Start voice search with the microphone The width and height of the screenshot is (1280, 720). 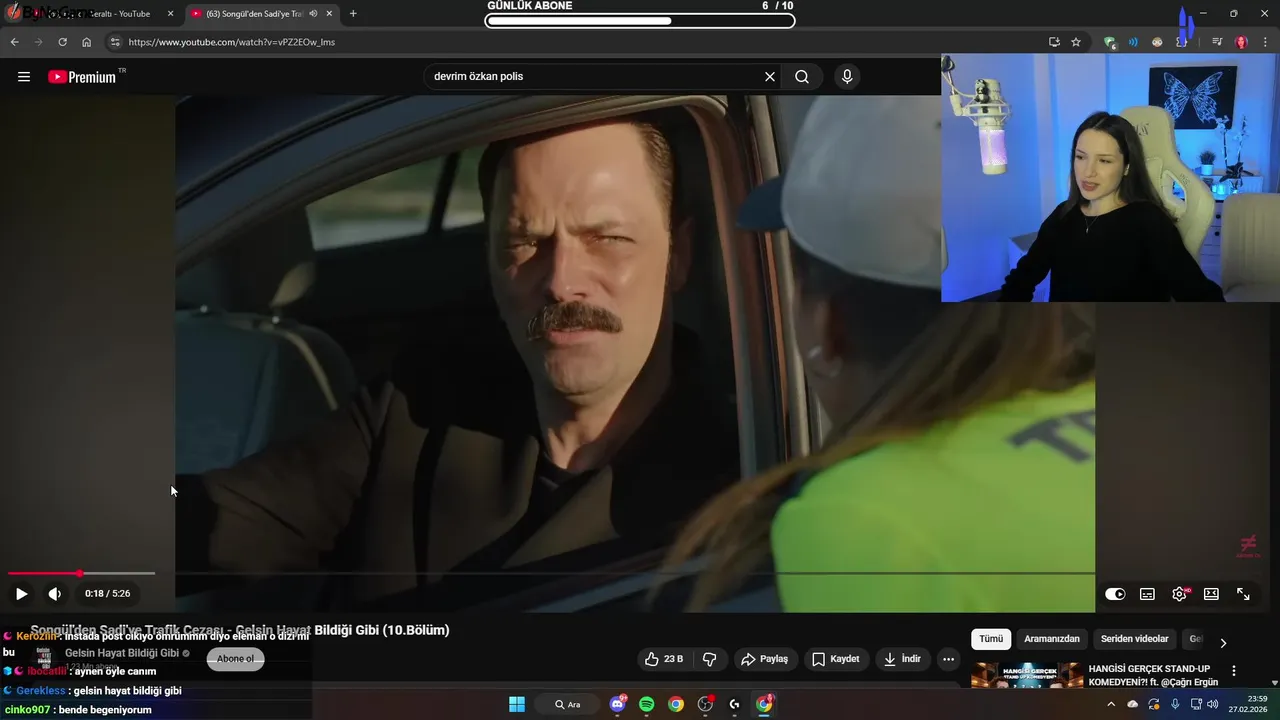click(x=847, y=77)
